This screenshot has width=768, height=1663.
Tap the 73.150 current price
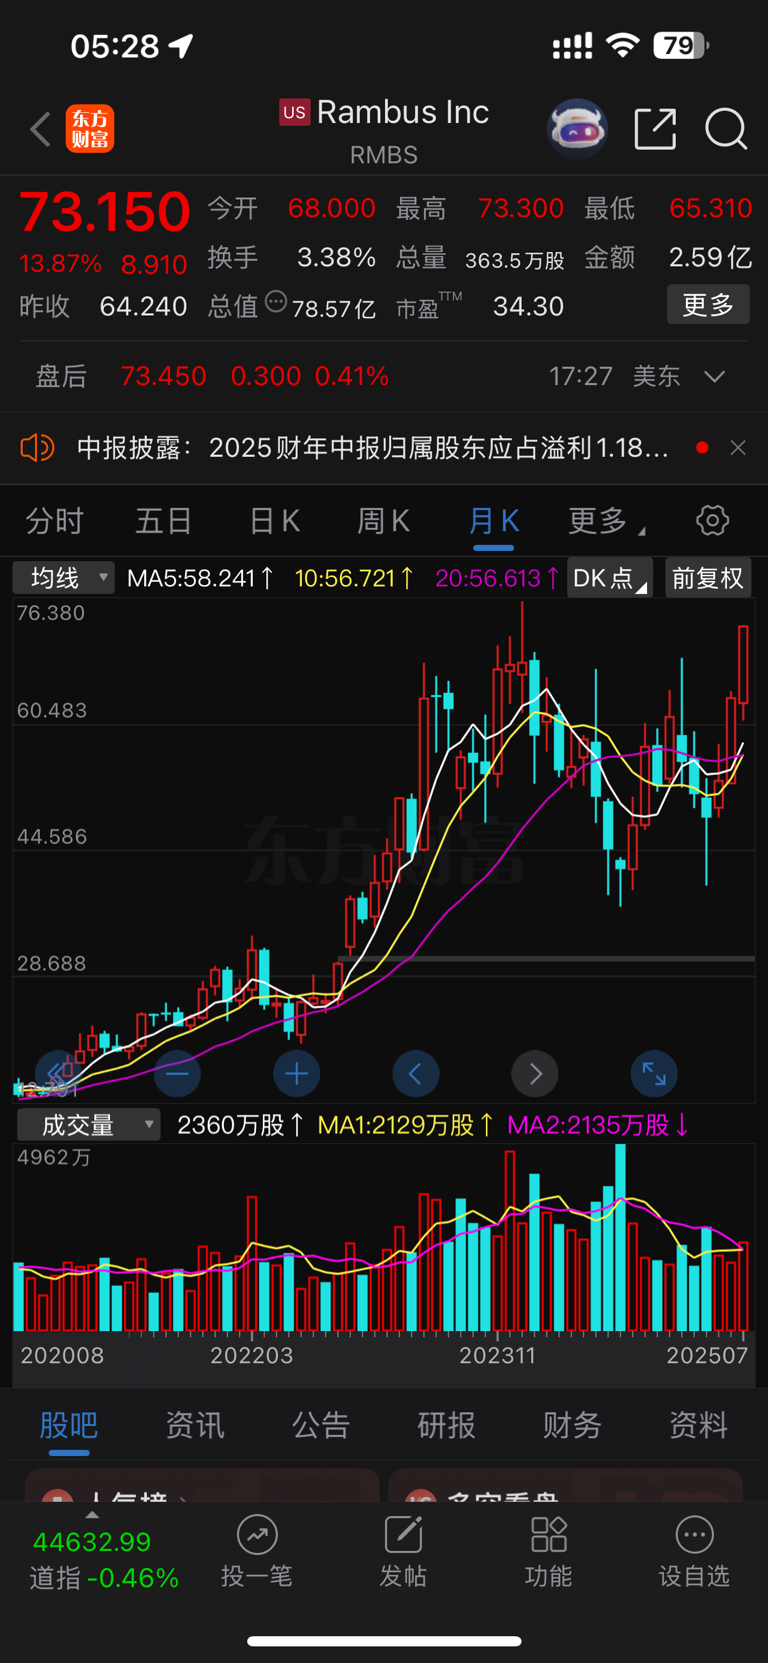point(104,212)
